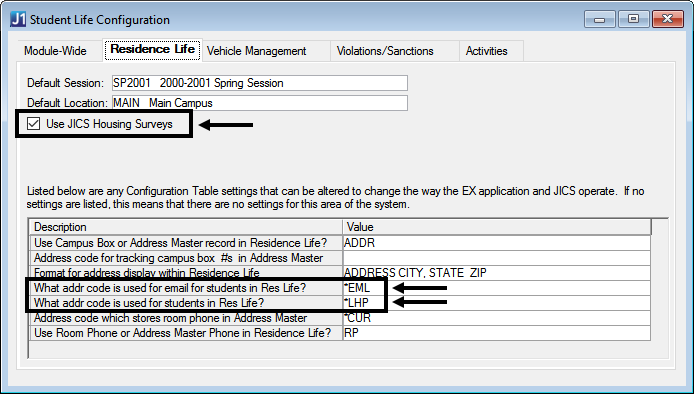Select the Violations/Sanctions tab

385,51
